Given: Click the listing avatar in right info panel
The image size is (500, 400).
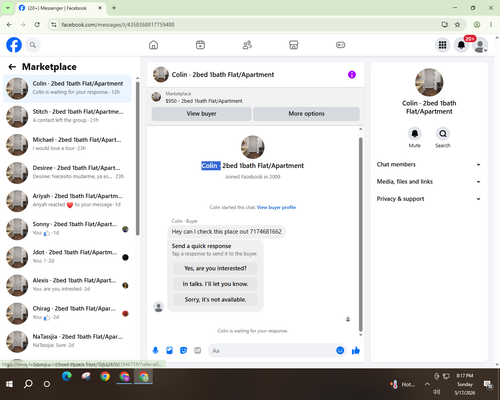Looking at the screenshot, I should (429, 82).
